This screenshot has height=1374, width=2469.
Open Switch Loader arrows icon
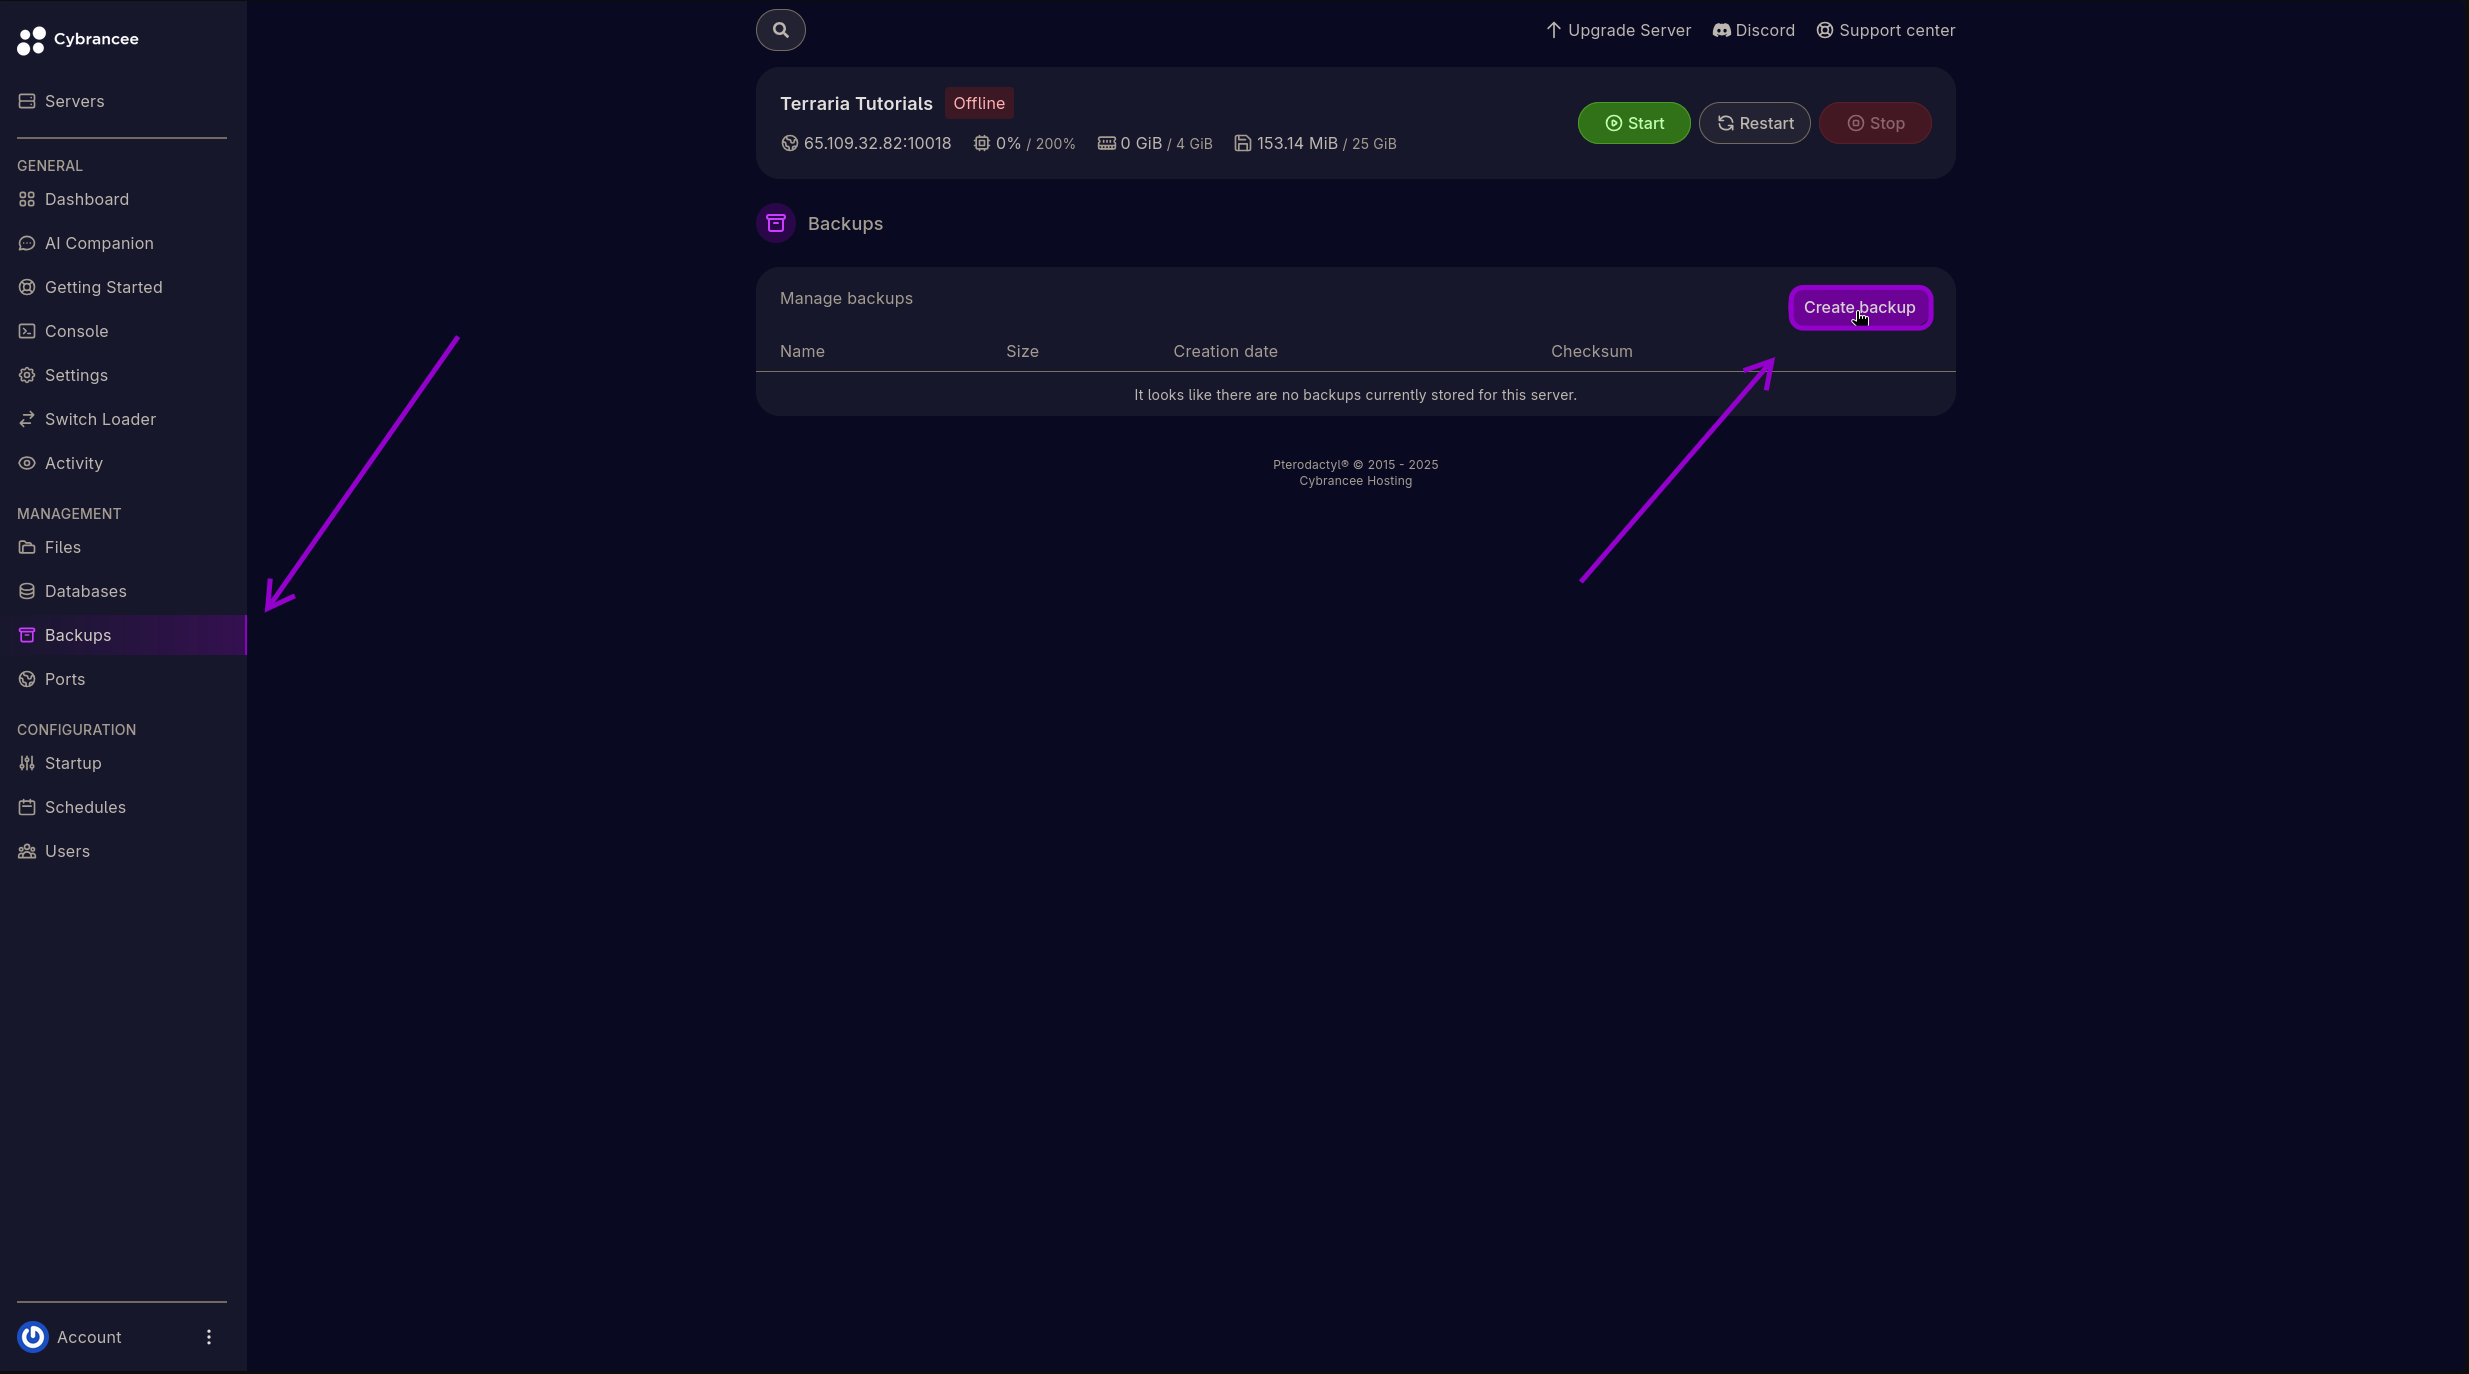click(x=27, y=419)
